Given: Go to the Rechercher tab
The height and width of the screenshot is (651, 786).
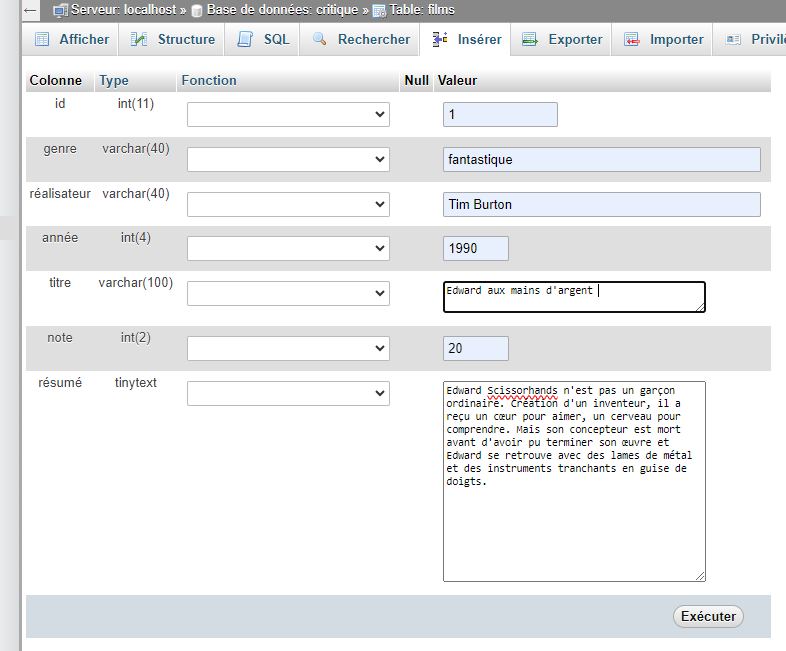Looking at the screenshot, I should tap(359, 39).
